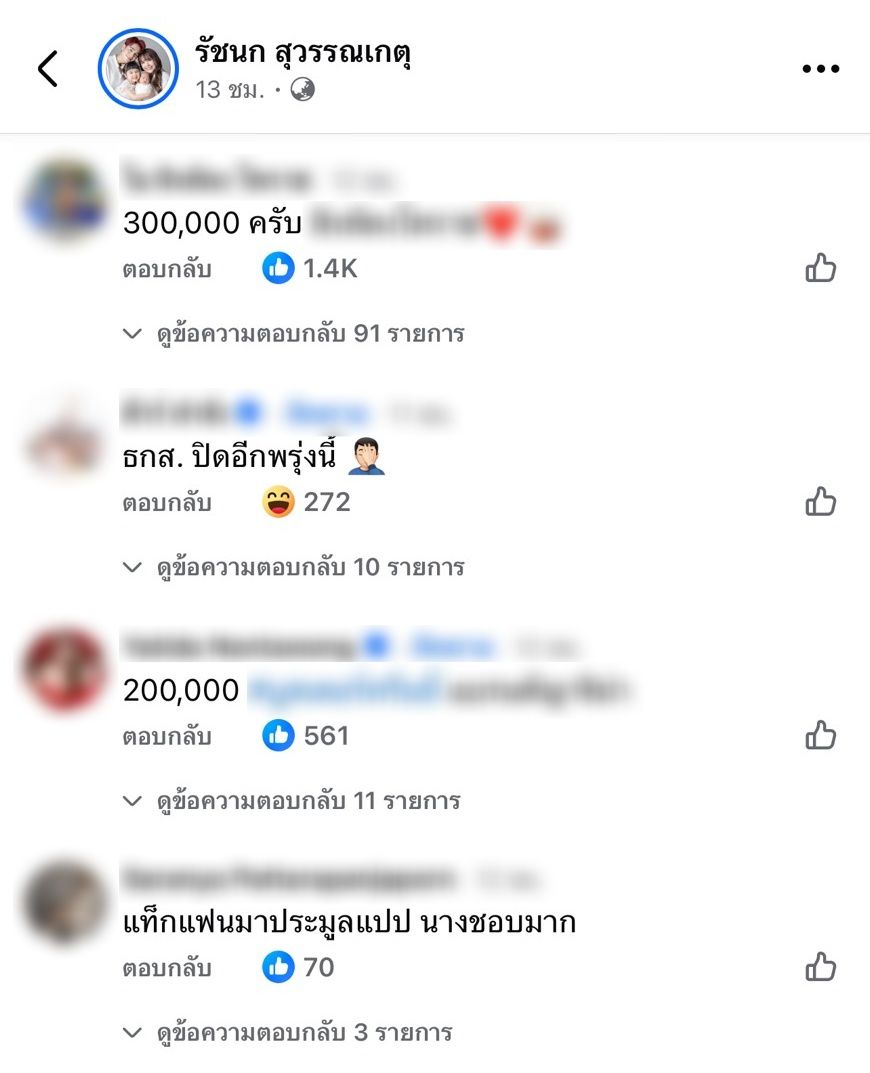Viewport: 870px width, 1073px height.
Task: View the 561 like reactions
Action: (305, 736)
